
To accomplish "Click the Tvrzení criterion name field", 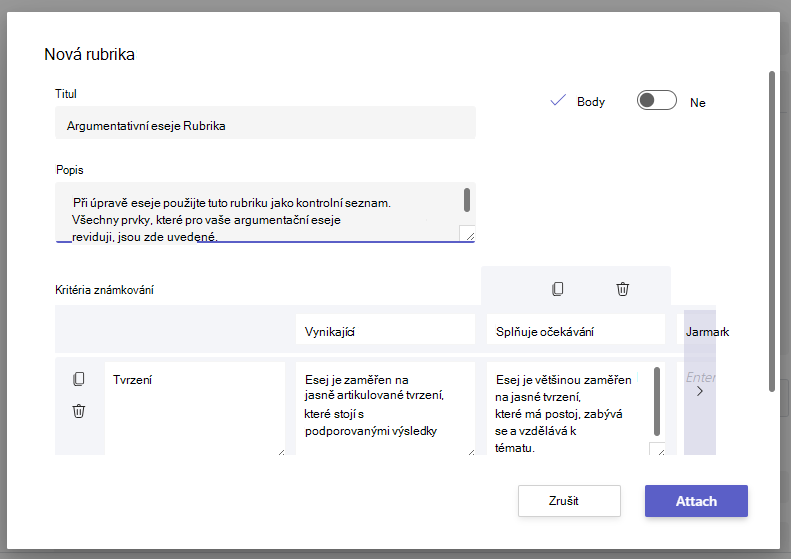I will [195, 408].
